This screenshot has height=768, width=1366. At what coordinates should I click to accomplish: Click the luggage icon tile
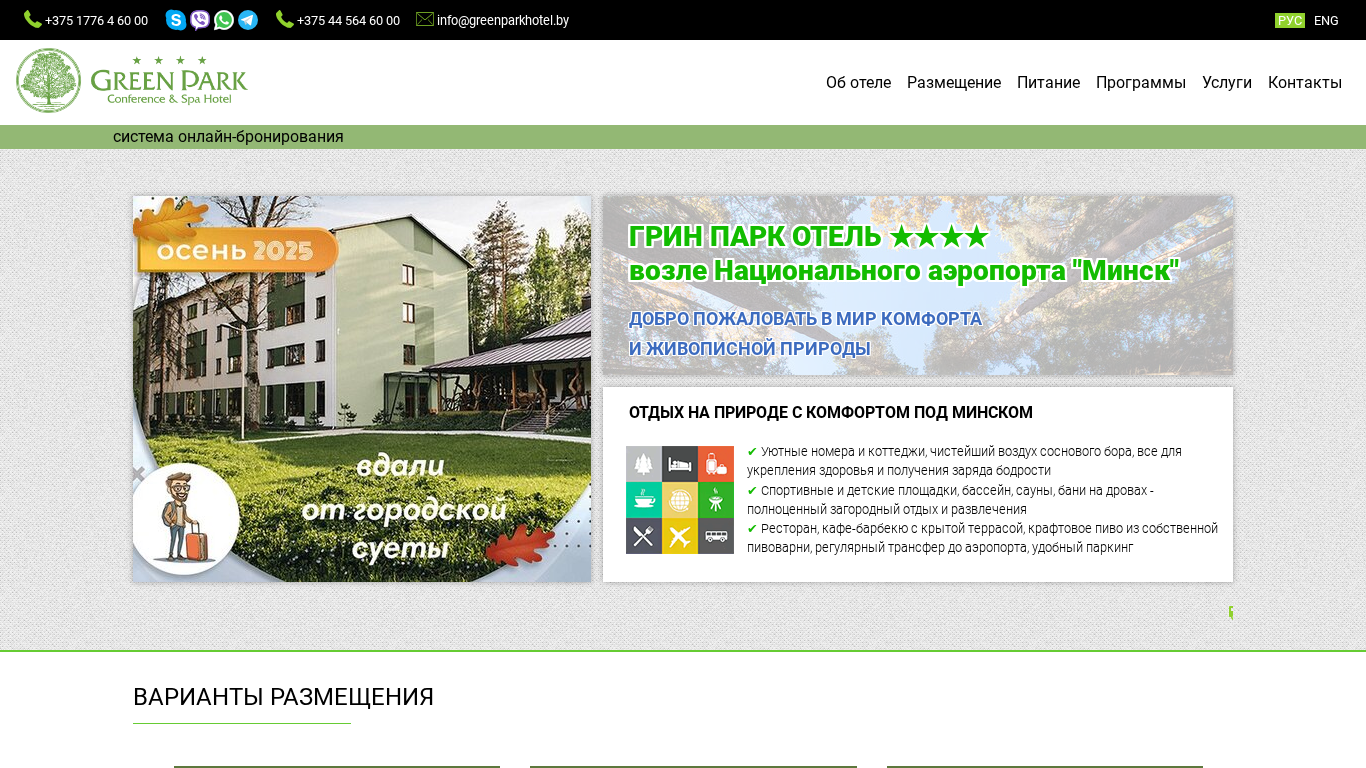click(x=716, y=464)
